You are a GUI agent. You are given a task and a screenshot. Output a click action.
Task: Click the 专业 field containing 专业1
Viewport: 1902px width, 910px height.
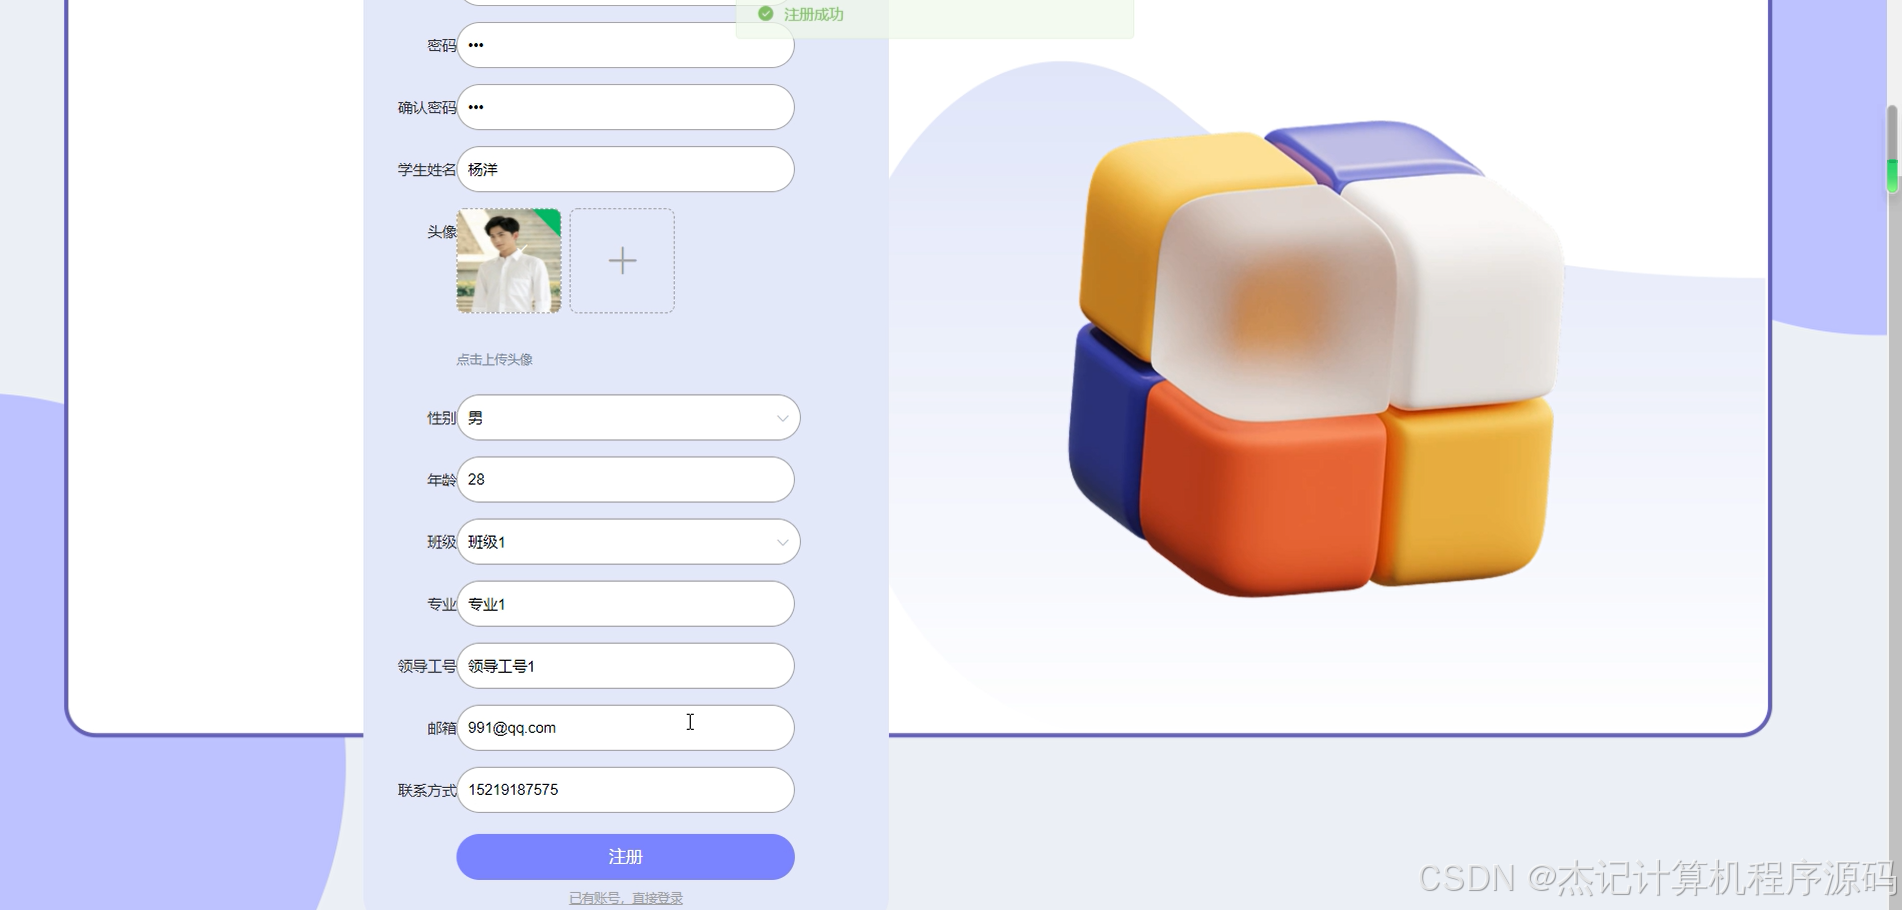click(625, 604)
